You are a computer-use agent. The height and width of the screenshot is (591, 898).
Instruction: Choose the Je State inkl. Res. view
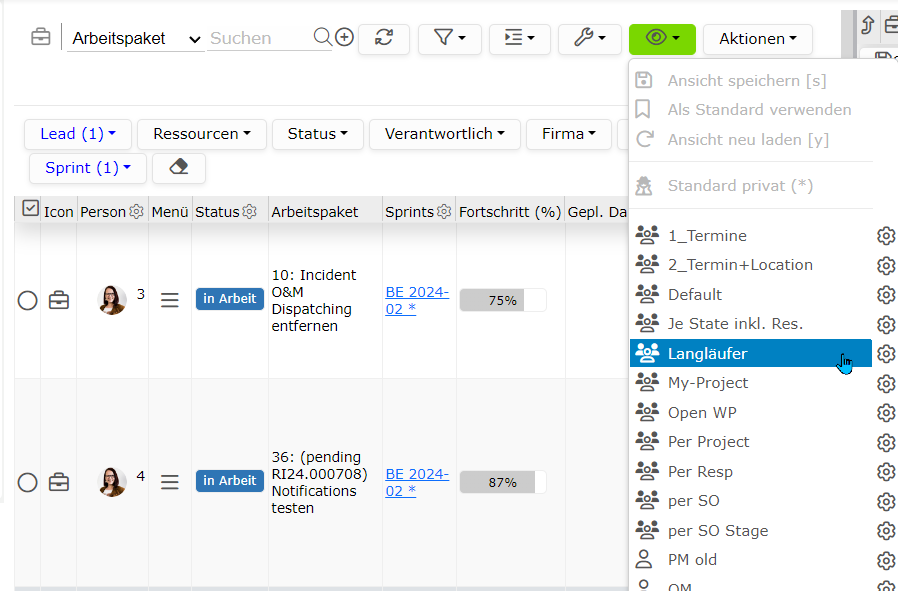750,324
